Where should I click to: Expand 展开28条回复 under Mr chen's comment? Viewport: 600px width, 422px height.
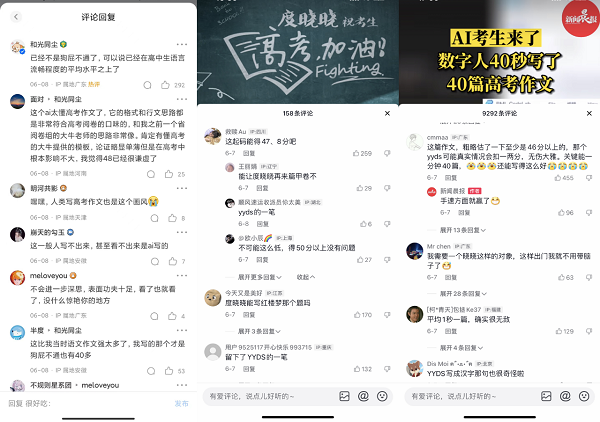click(463, 293)
